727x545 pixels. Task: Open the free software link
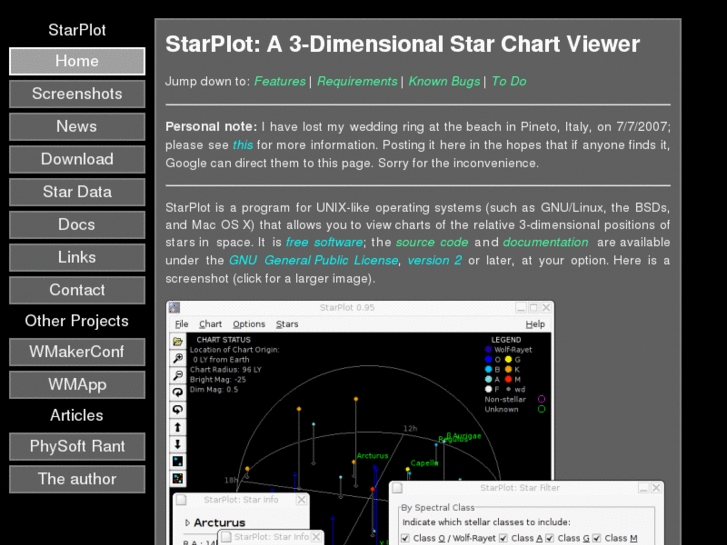click(x=324, y=242)
